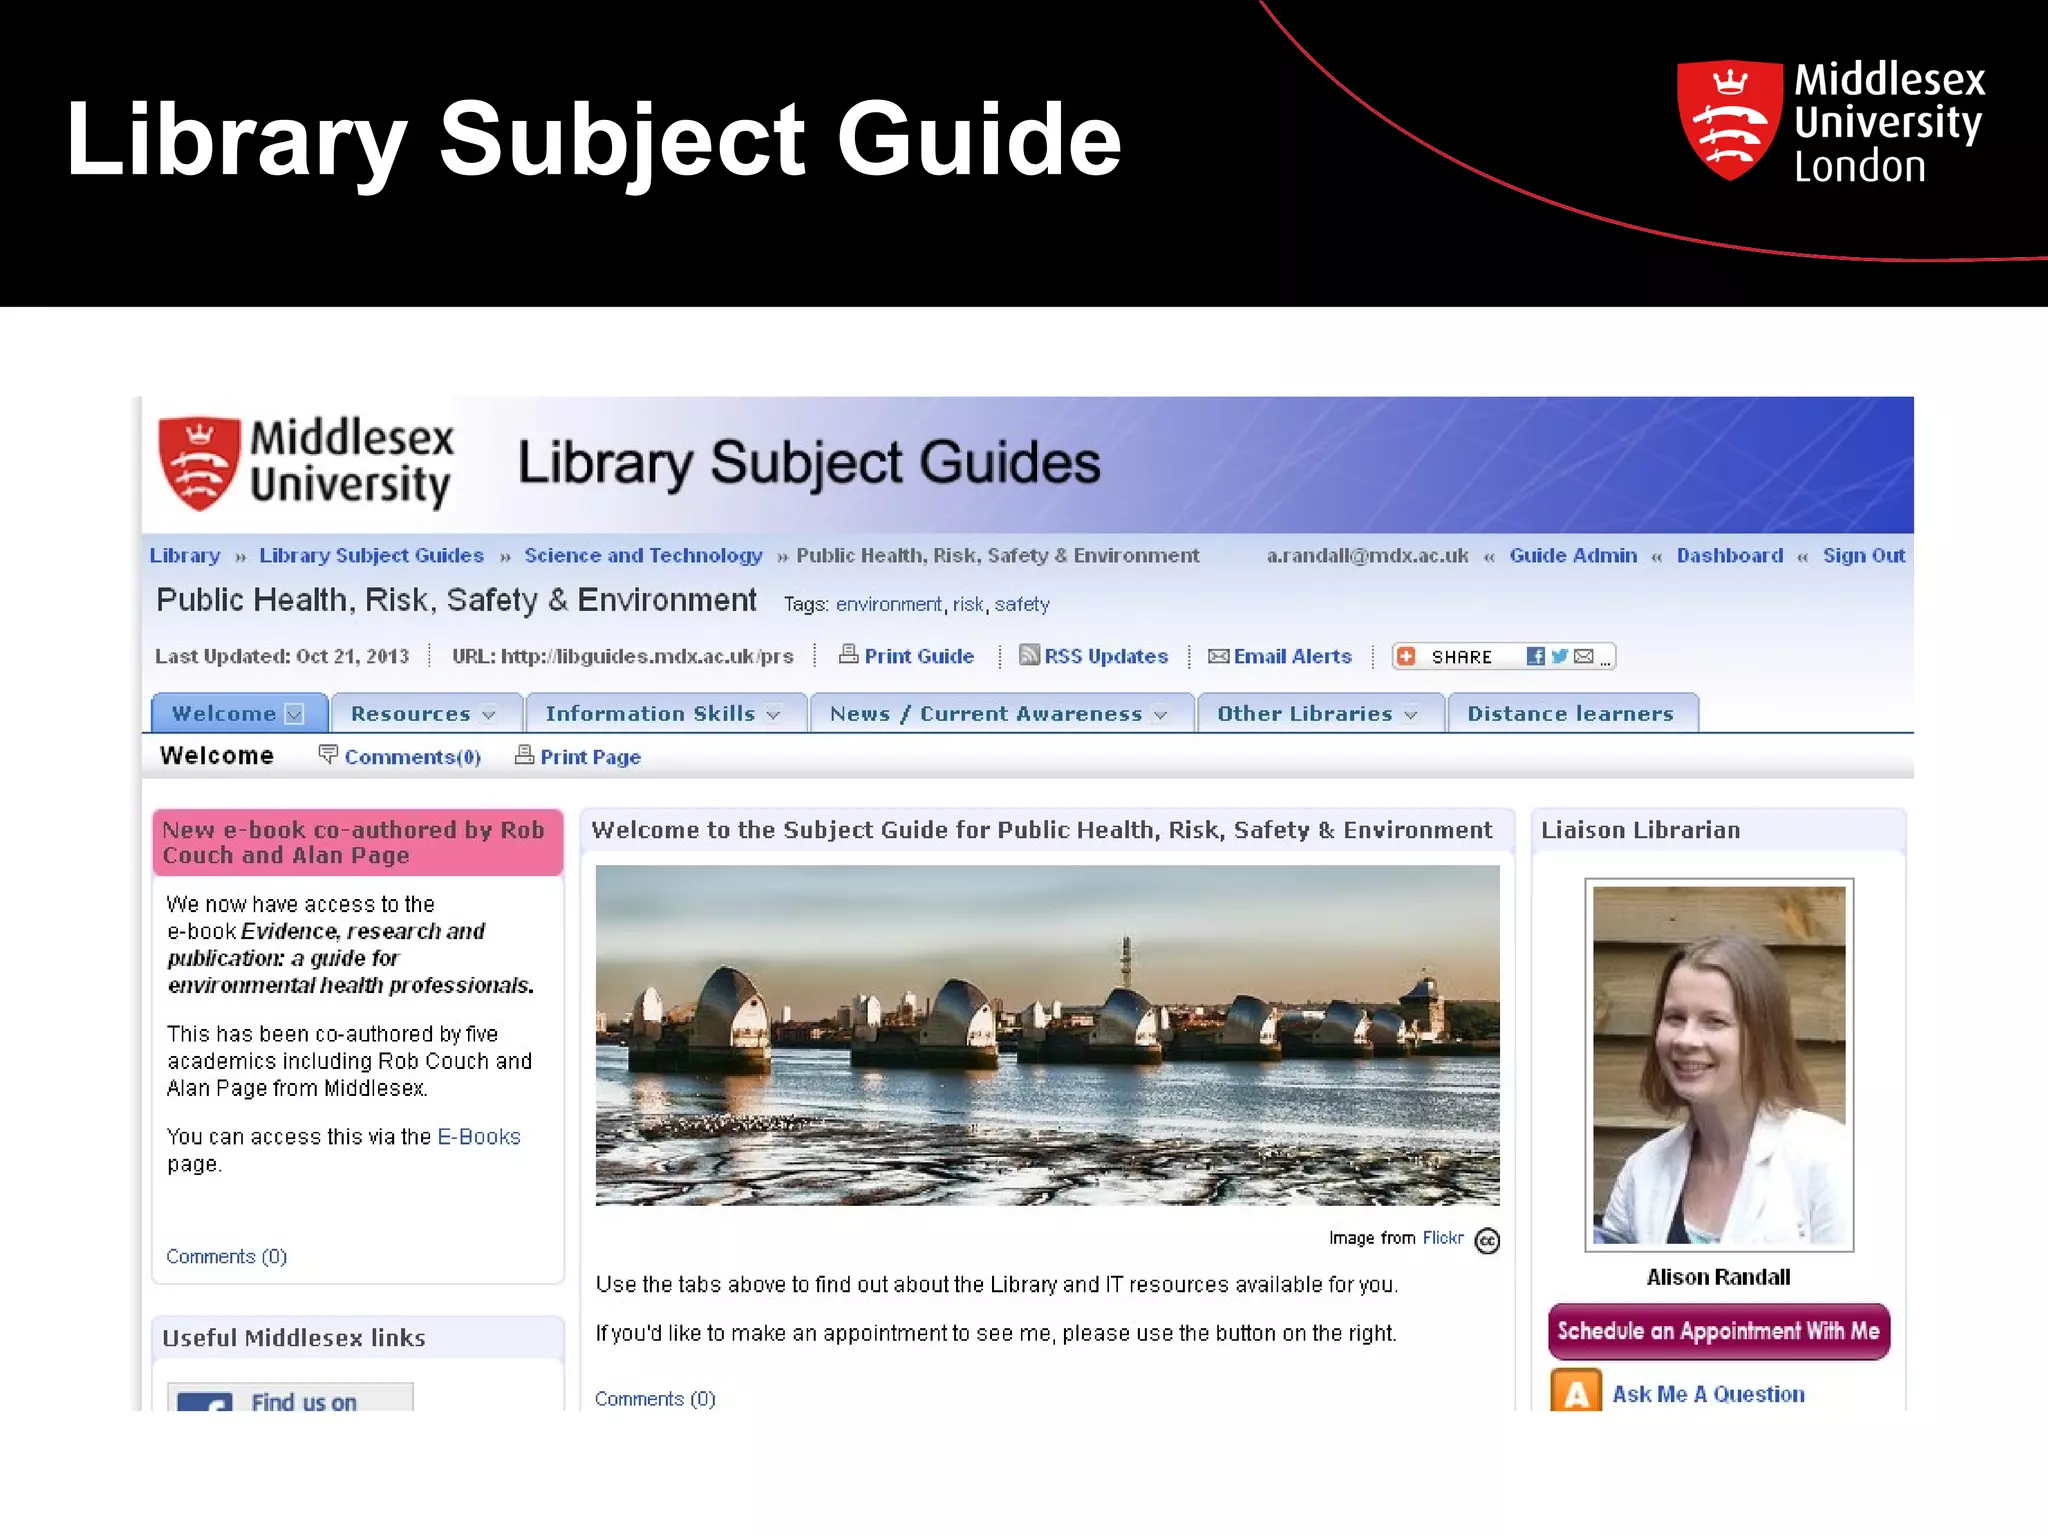The width and height of the screenshot is (2048, 1536).
Task: Expand the Information Skills dropdown arrow
Action: click(773, 715)
